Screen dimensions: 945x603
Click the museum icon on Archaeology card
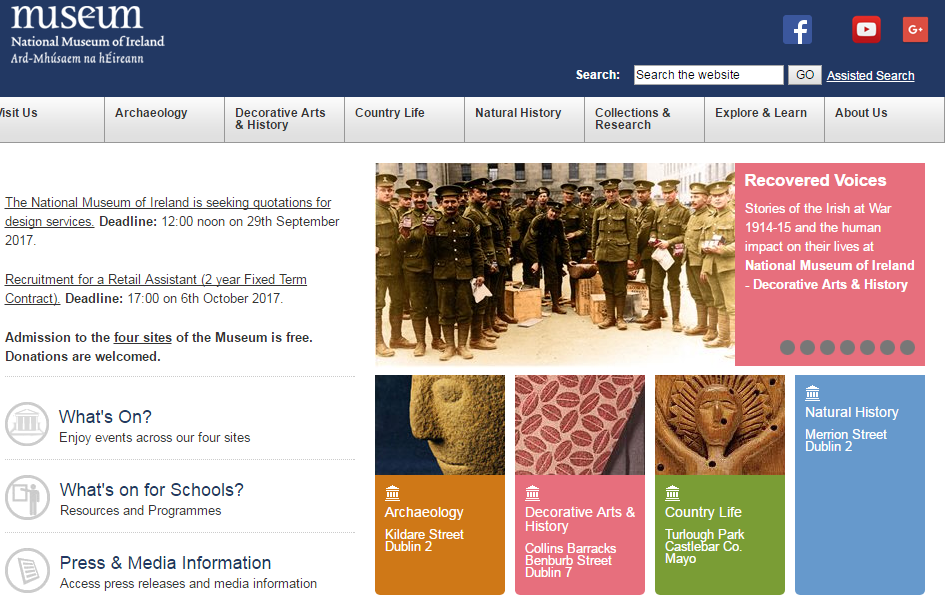coord(392,493)
